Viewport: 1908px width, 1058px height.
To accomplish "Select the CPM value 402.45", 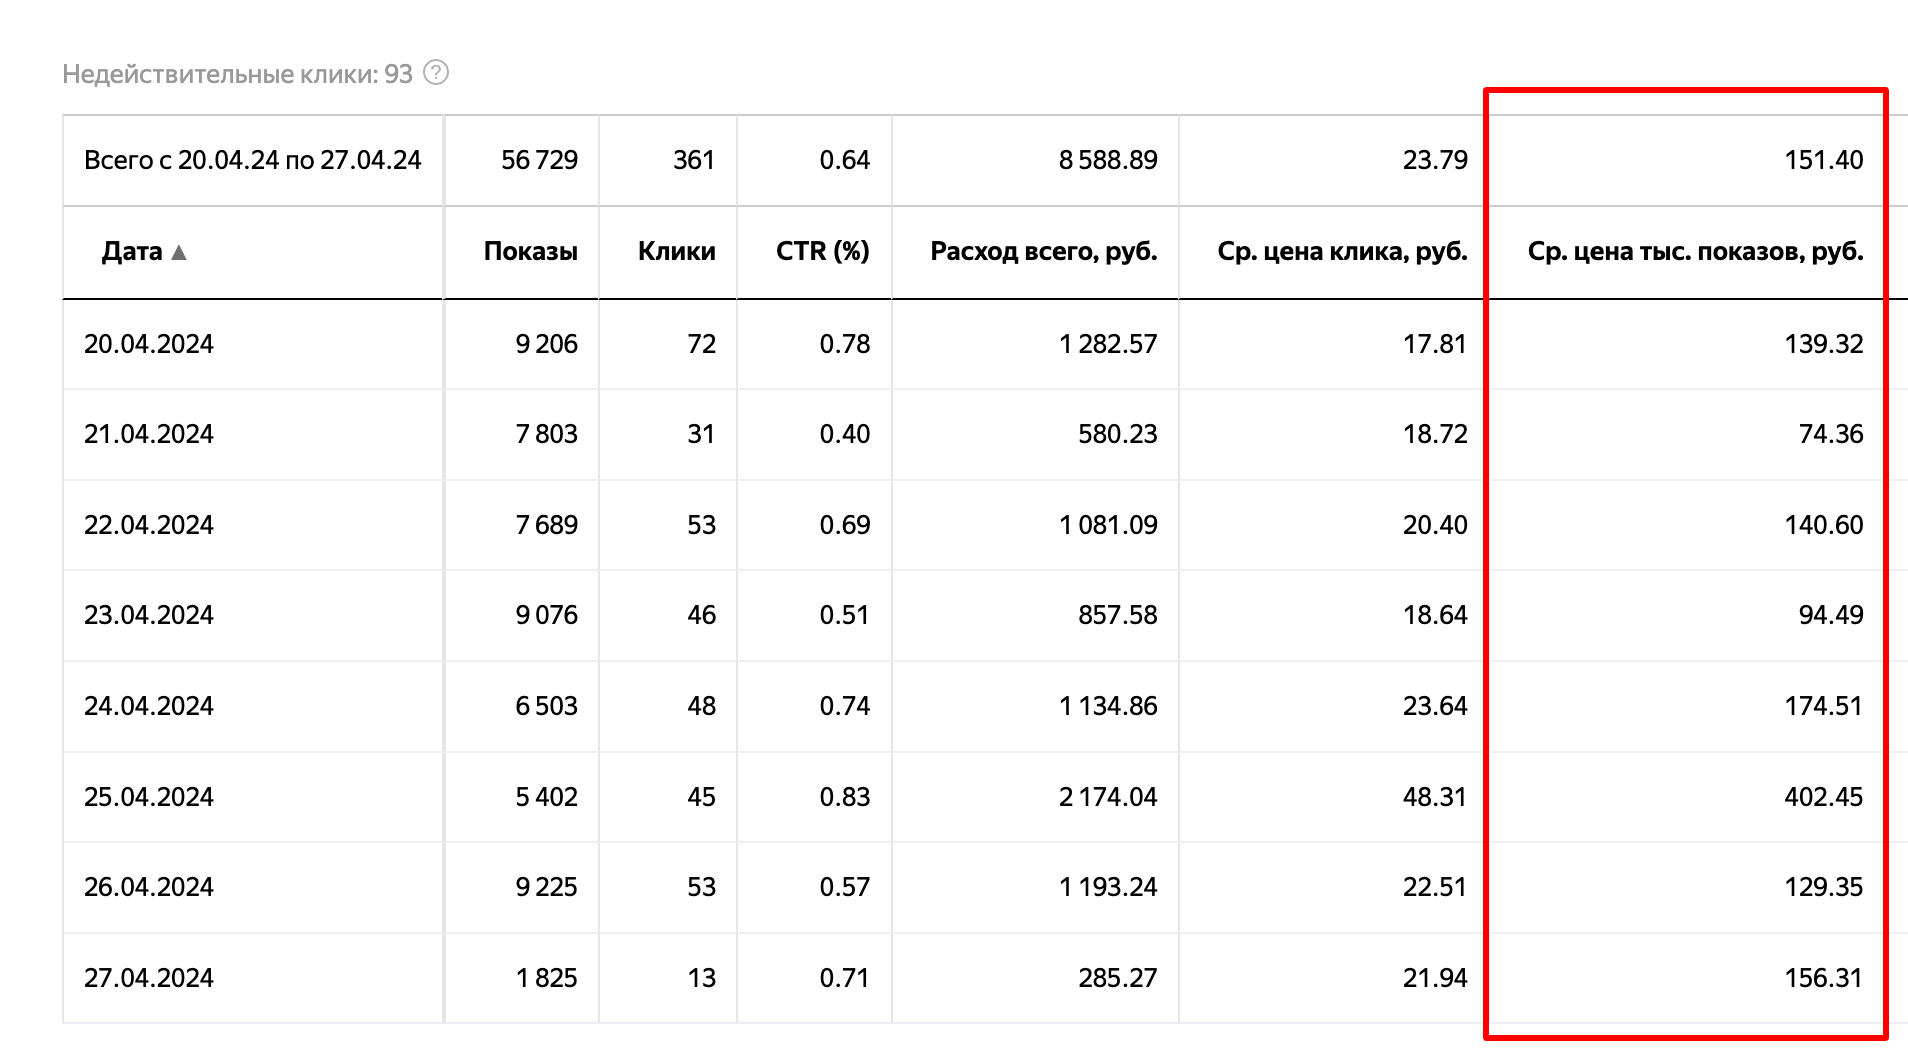I will pyautogui.click(x=1823, y=797).
